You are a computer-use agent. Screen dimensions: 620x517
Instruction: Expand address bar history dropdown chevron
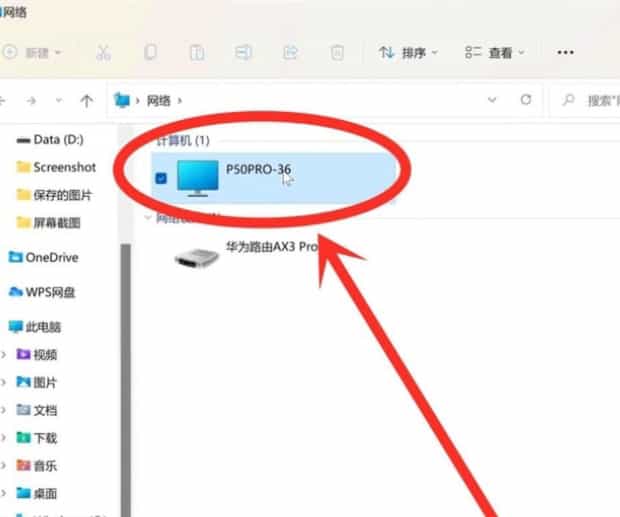[491, 100]
